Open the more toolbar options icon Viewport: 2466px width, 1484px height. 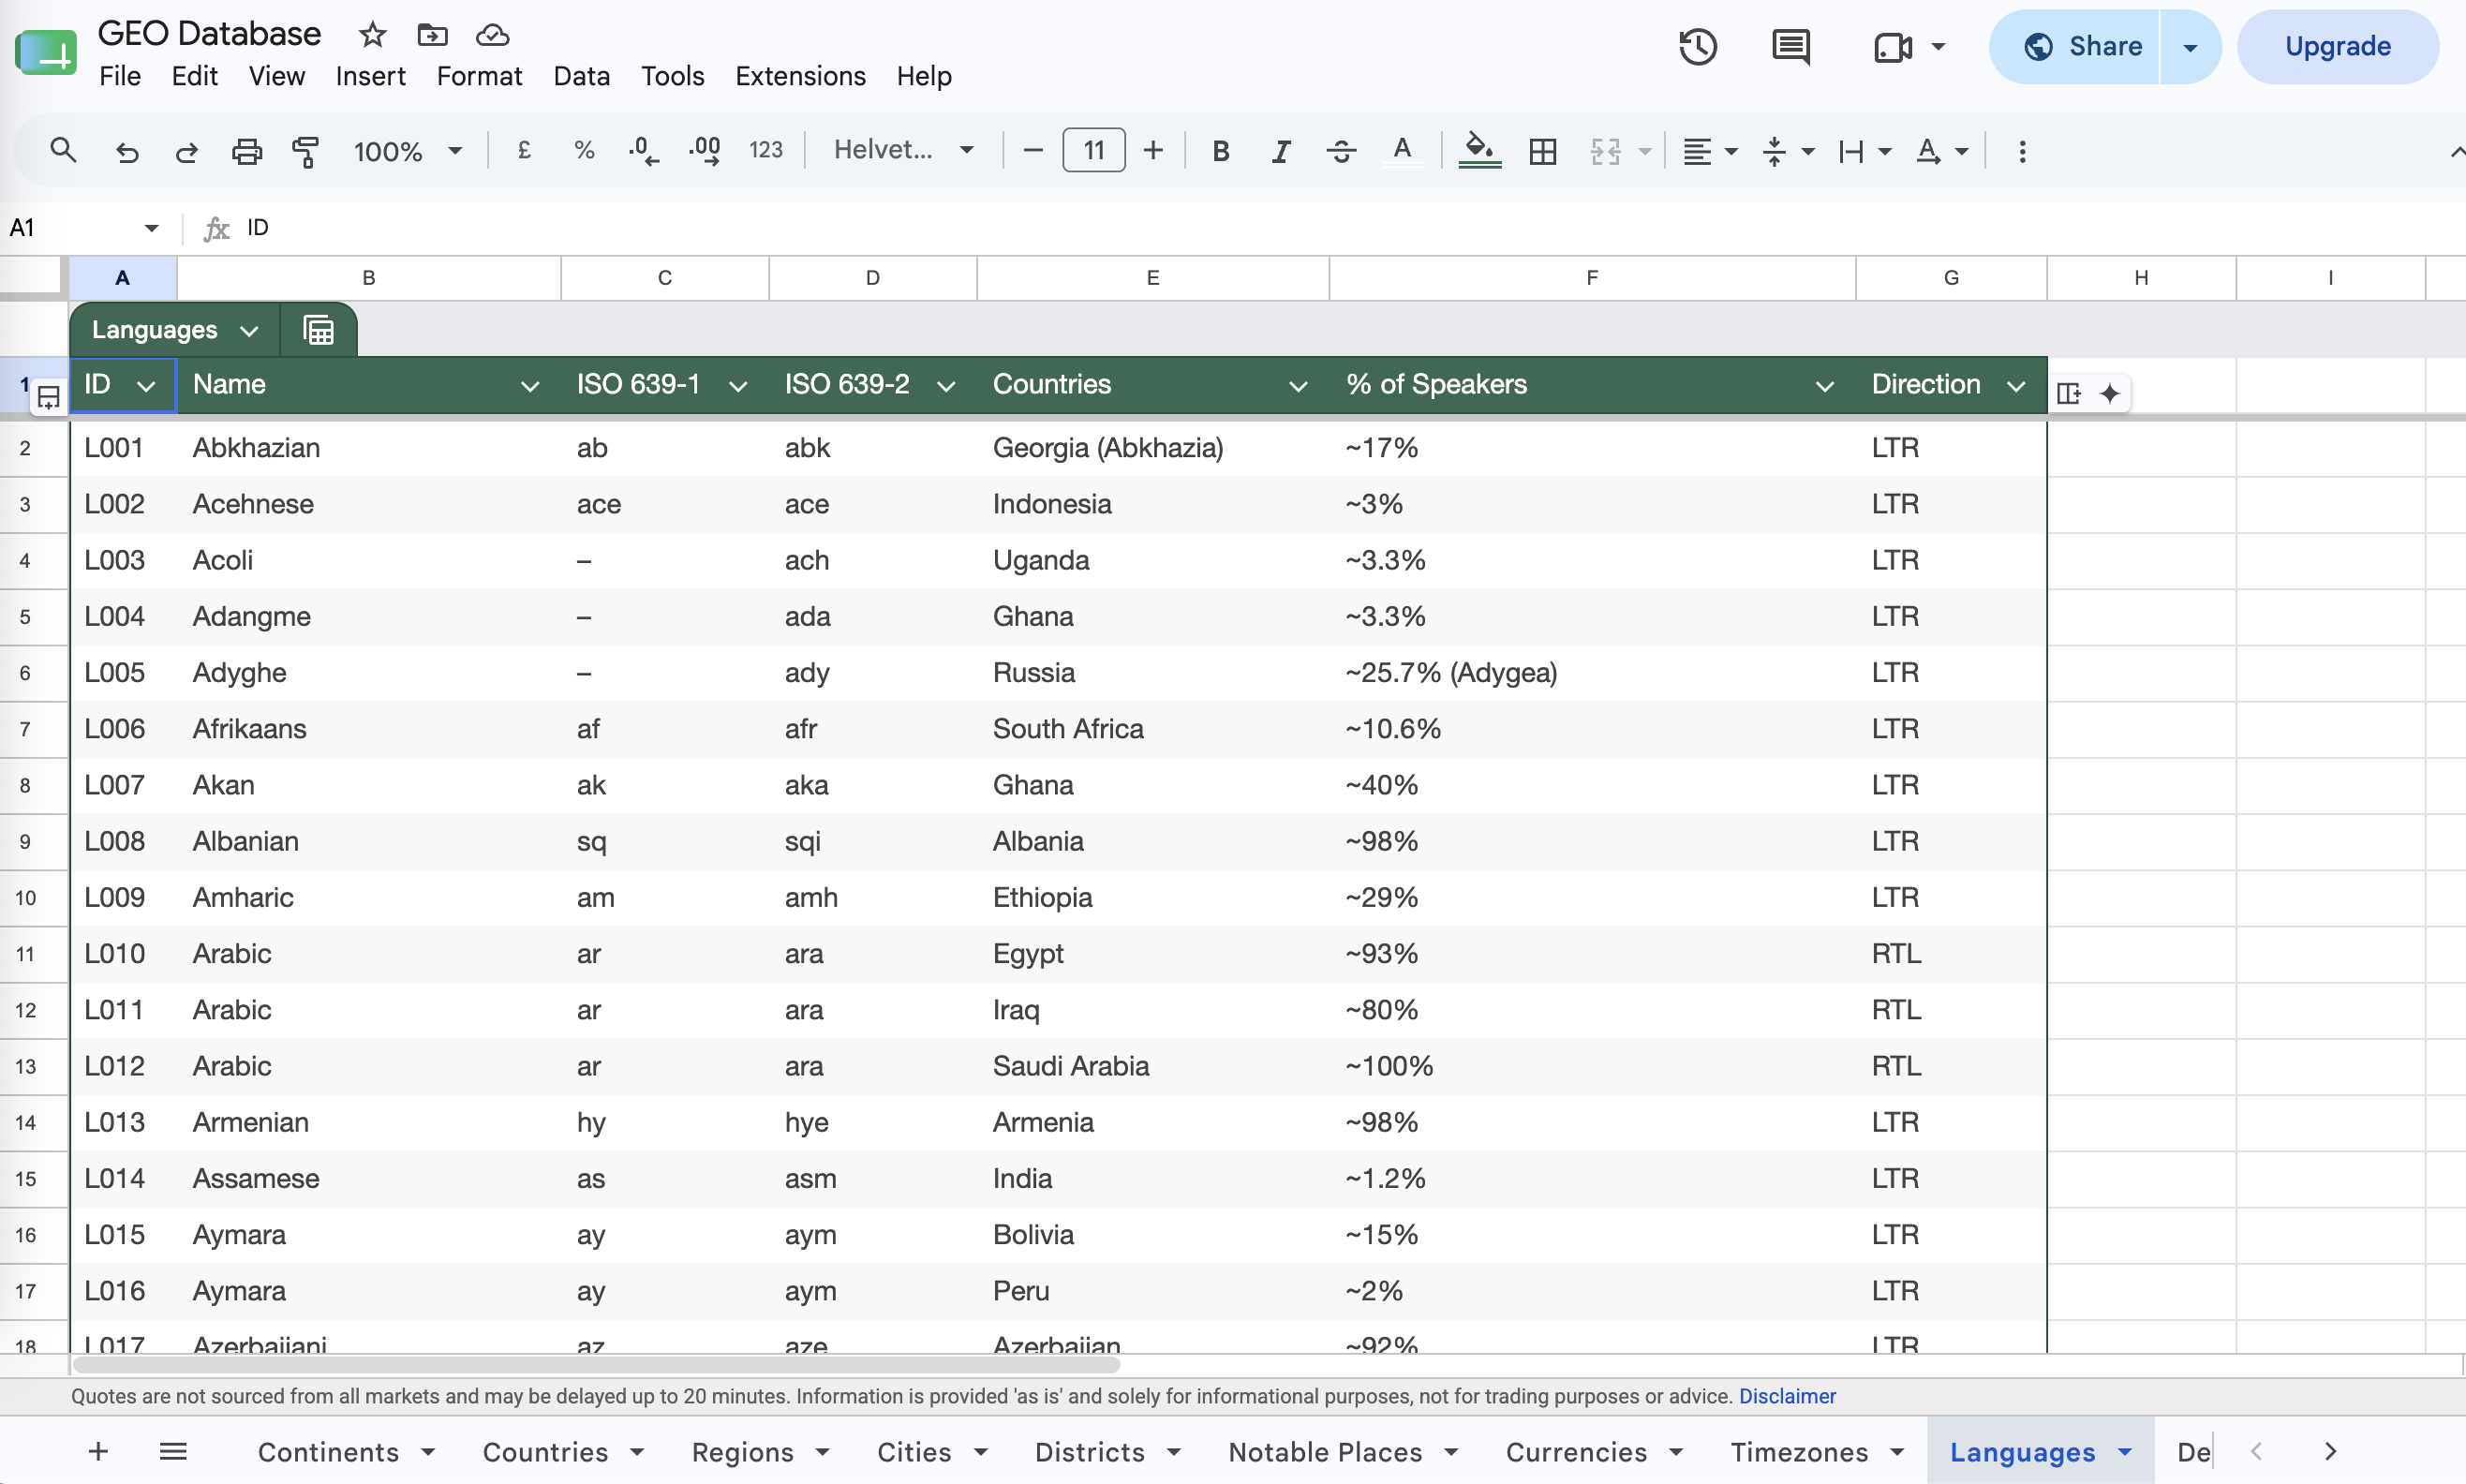[2022, 152]
